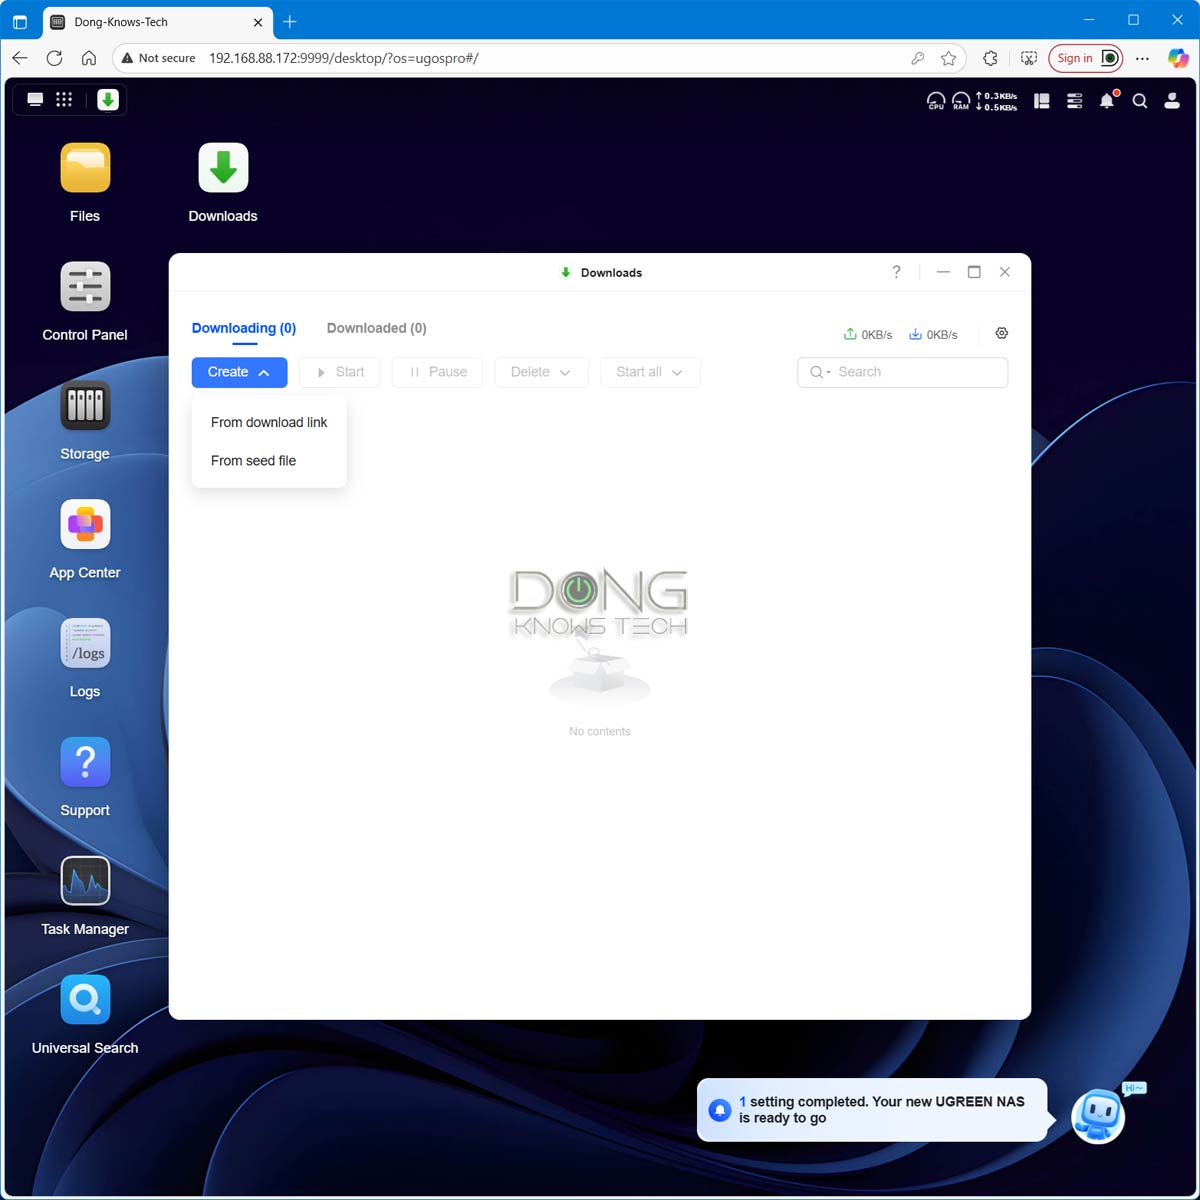This screenshot has width=1200, height=1200.
Task: Launch the Storage app icon
Action: tap(85, 406)
